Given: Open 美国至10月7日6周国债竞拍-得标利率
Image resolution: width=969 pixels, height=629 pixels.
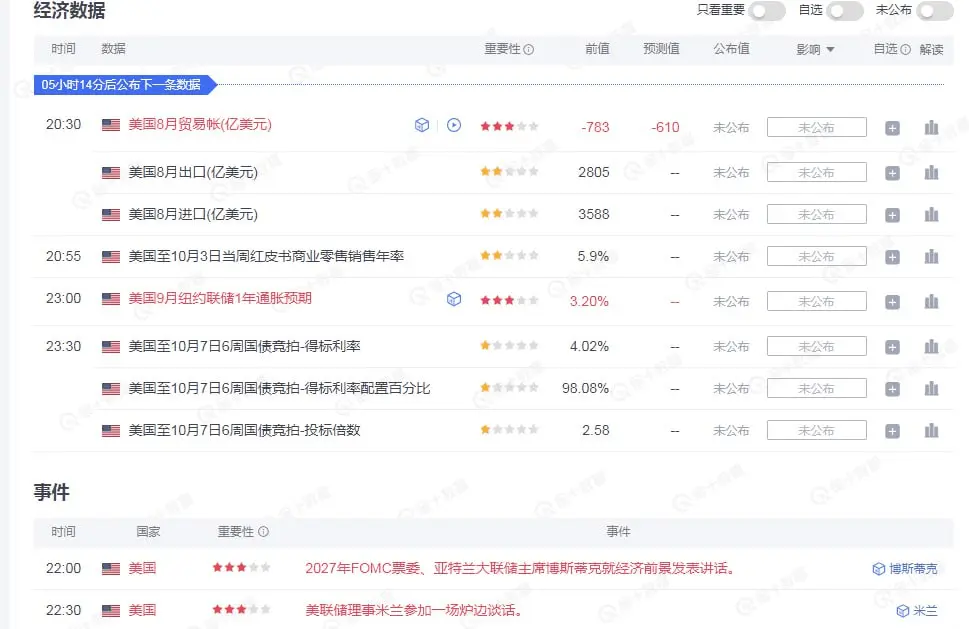Looking at the screenshot, I should click(244, 347).
